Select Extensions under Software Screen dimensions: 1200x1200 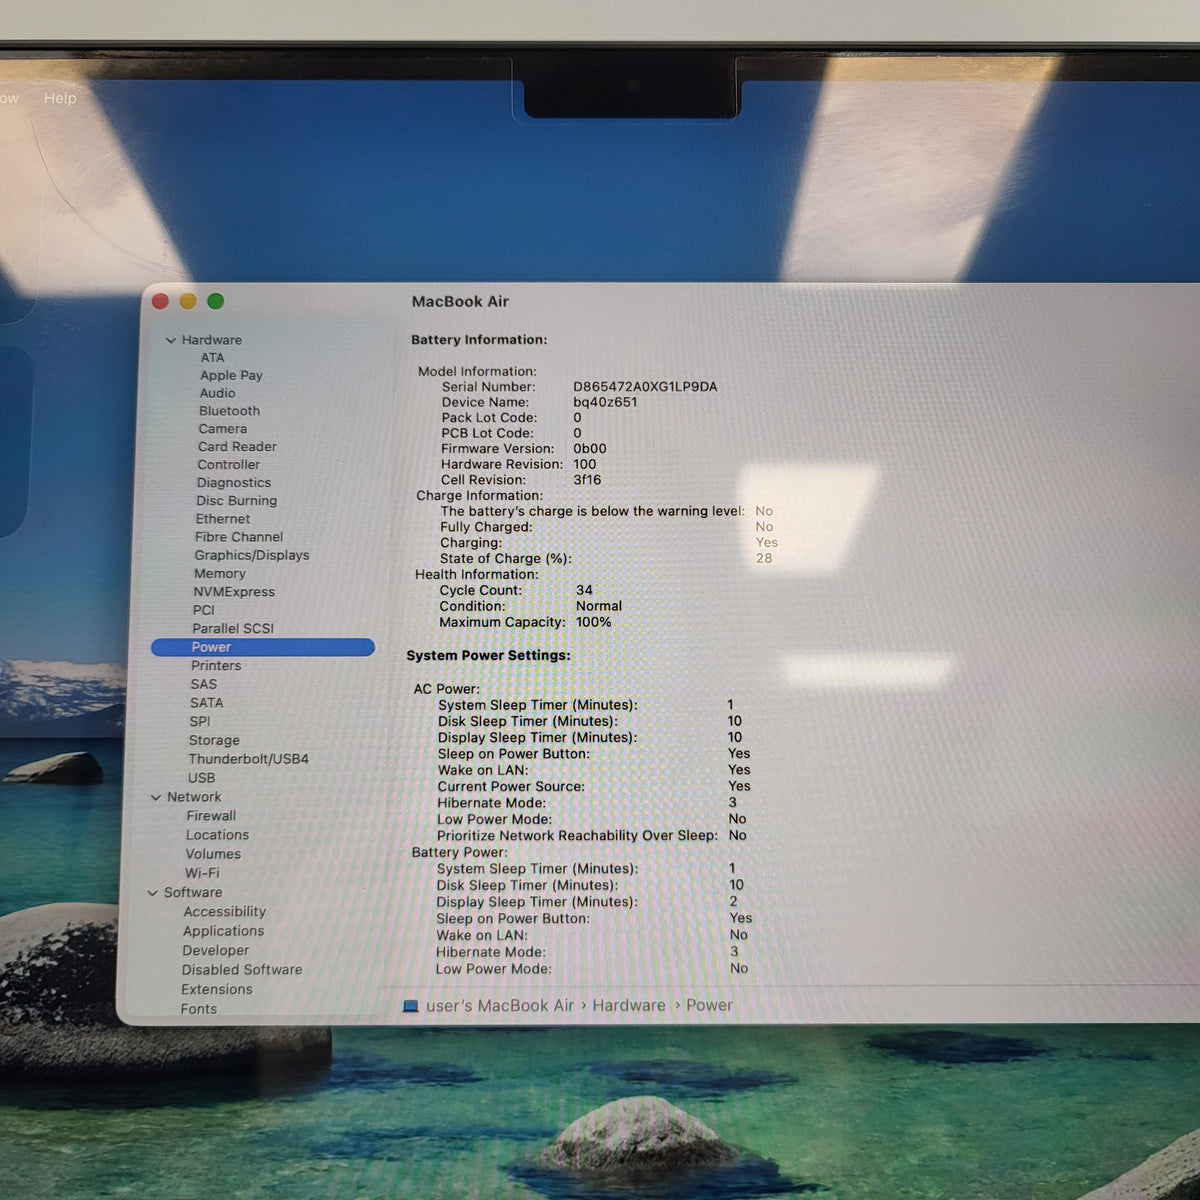pos(216,990)
